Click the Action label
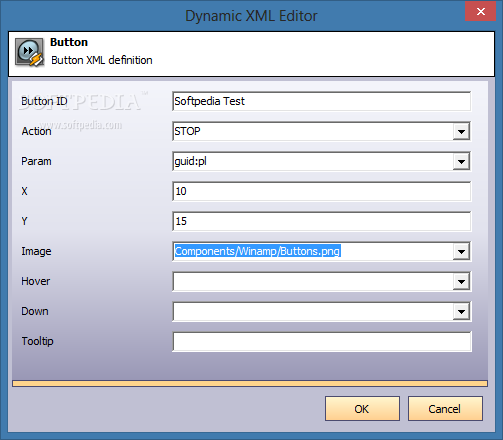Image resolution: width=503 pixels, height=440 pixels. click(x=36, y=131)
